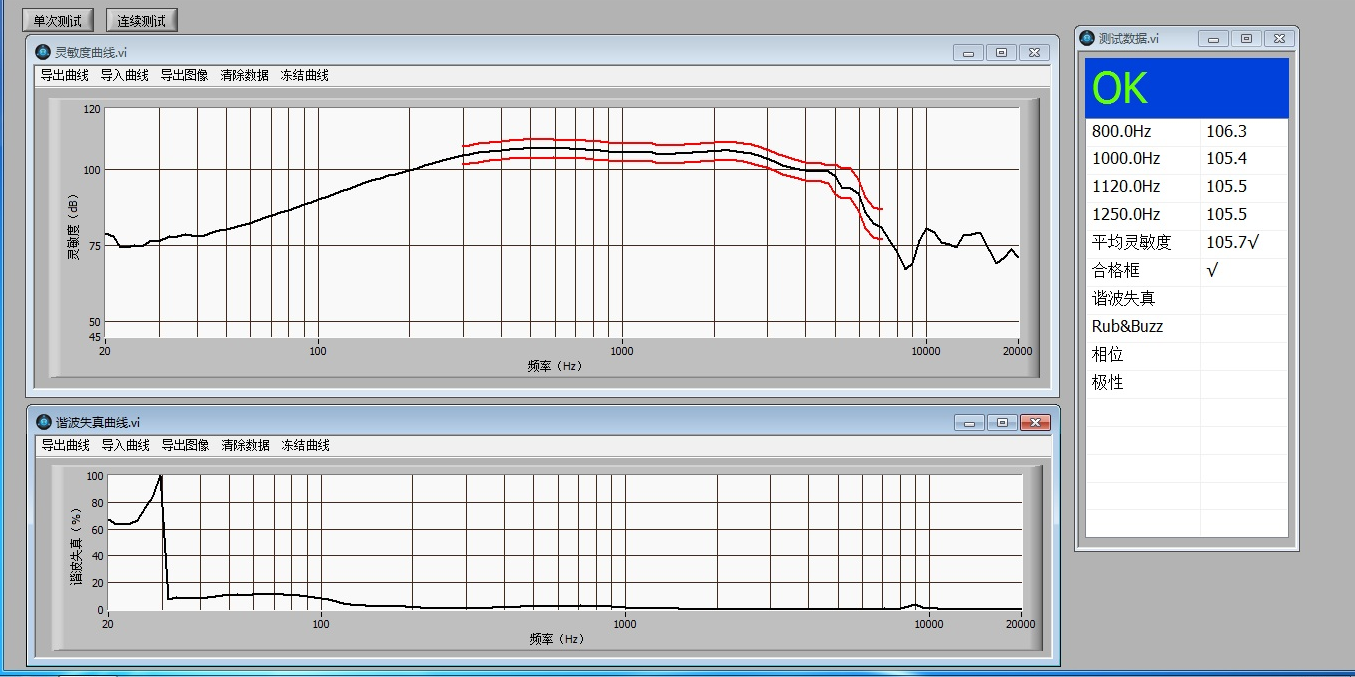Click the 连续测试 button
Viewport: 1355px width, 677px height.
pos(141,20)
